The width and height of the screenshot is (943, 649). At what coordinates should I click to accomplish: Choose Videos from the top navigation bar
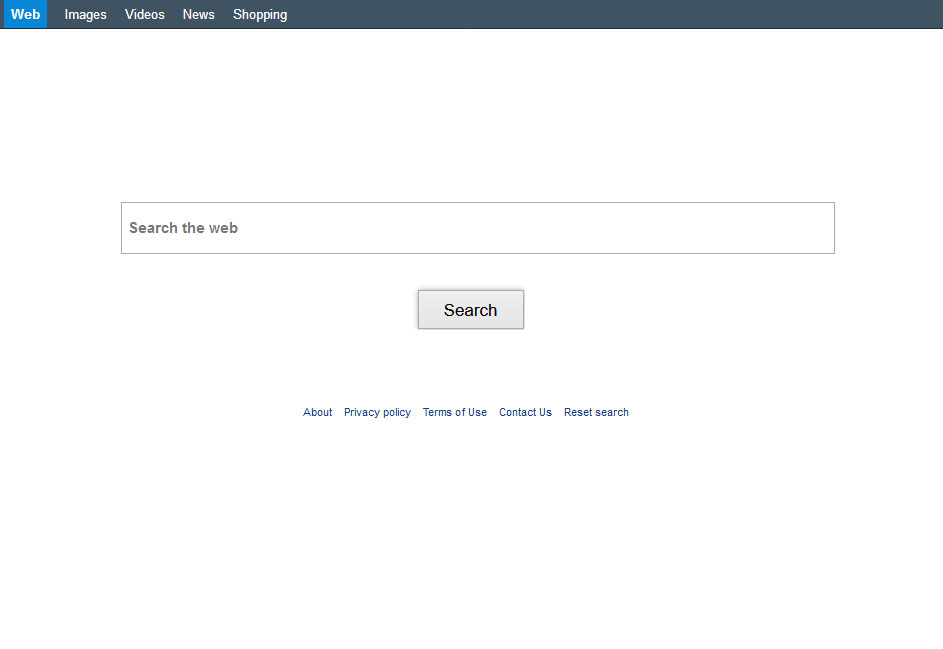pos(144,14)
